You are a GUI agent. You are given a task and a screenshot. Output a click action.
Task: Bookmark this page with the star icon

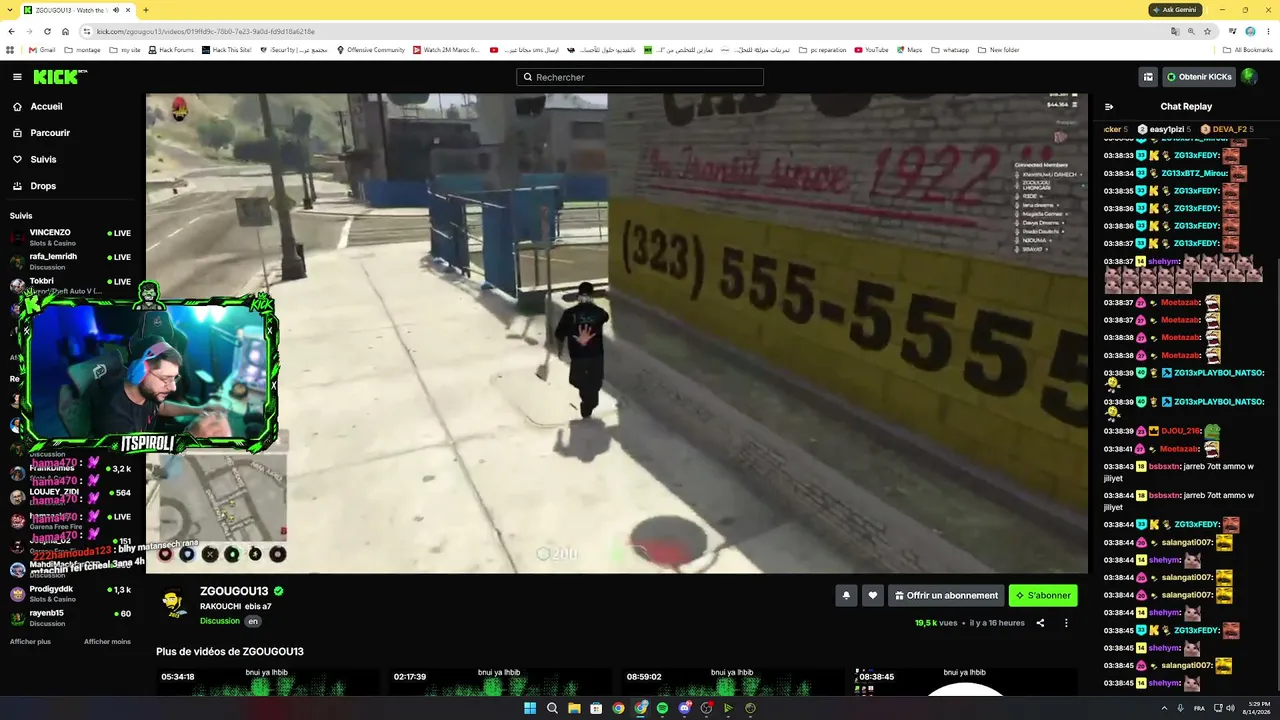(x=1209, y=31)
